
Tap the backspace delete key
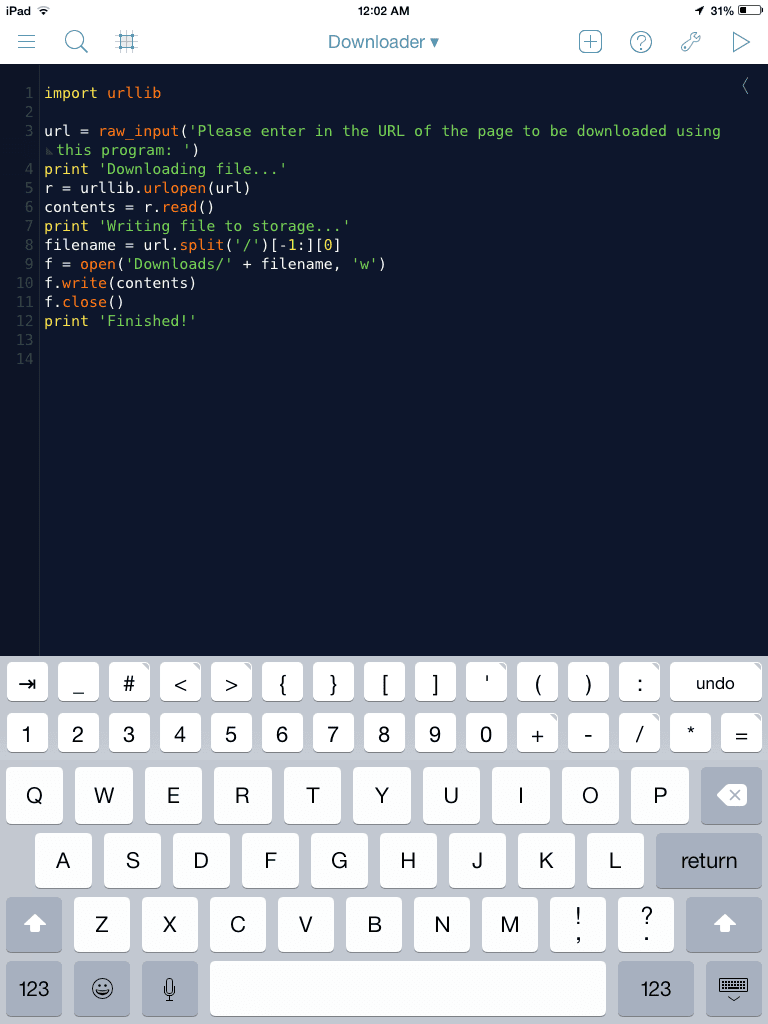(731, 795)
